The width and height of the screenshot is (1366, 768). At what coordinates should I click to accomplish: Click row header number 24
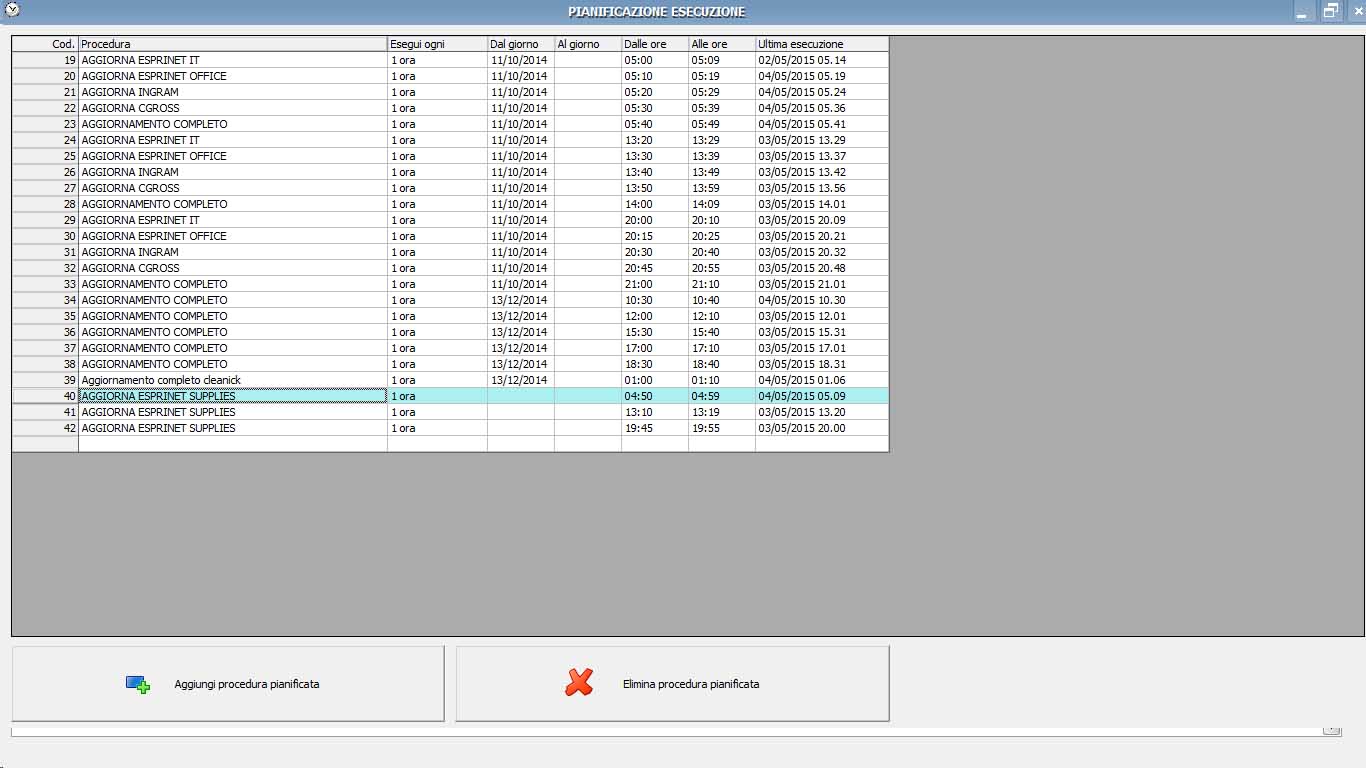(45, 140)
